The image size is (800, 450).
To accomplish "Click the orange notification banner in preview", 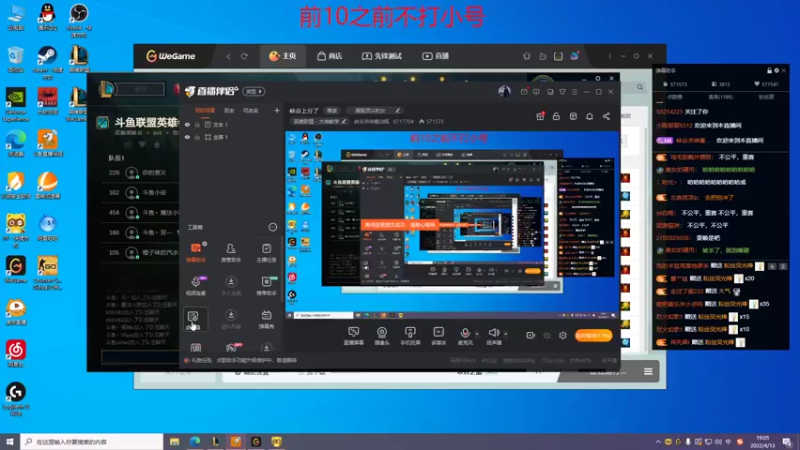I will pos(400,224).
